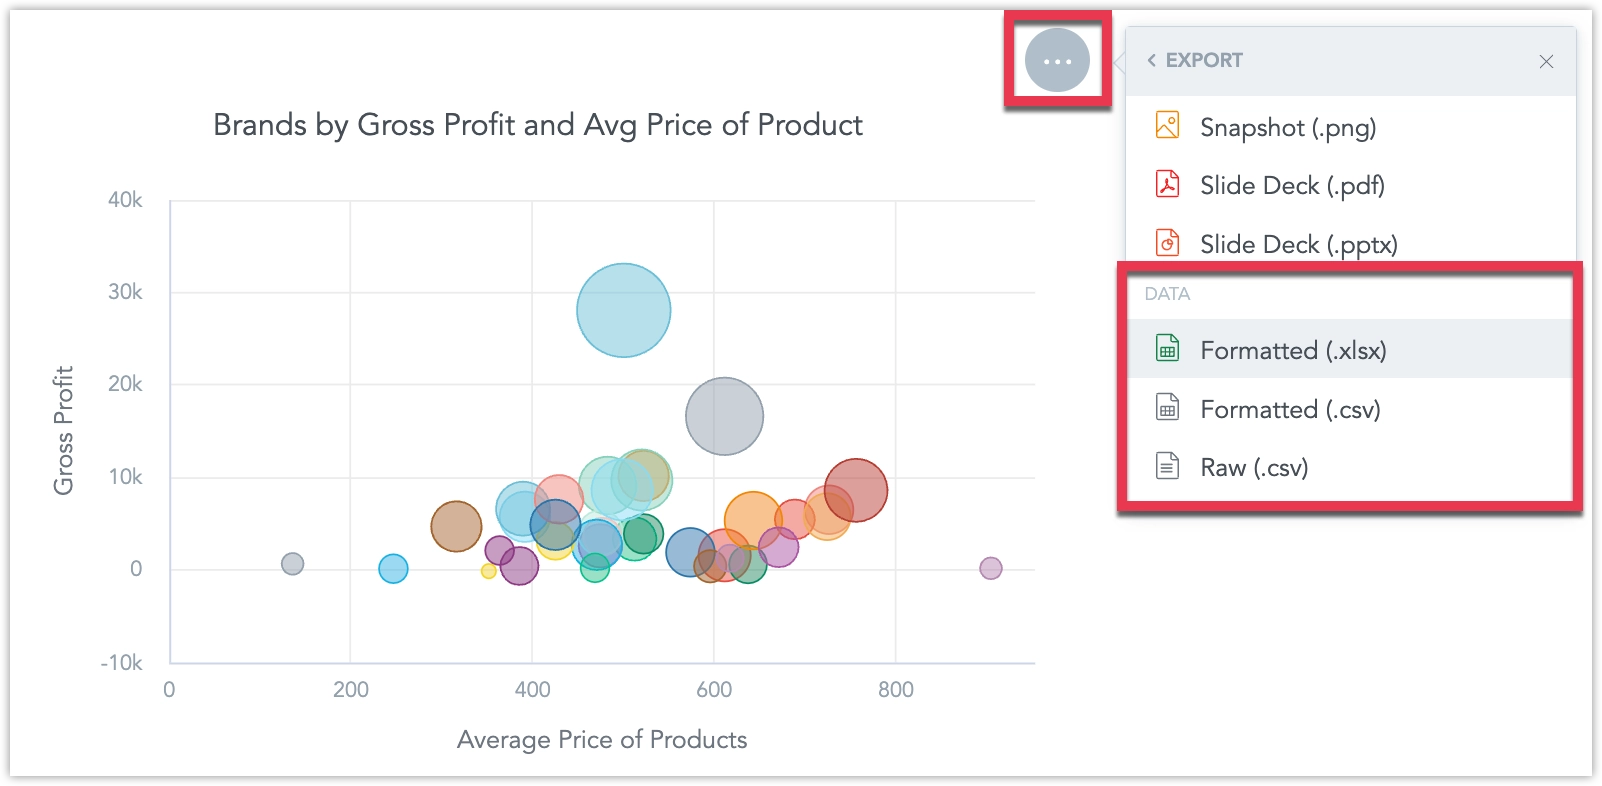
Task: Click the Raw csv document icon
Action: pyautogui.click(x=1167, y=466)
